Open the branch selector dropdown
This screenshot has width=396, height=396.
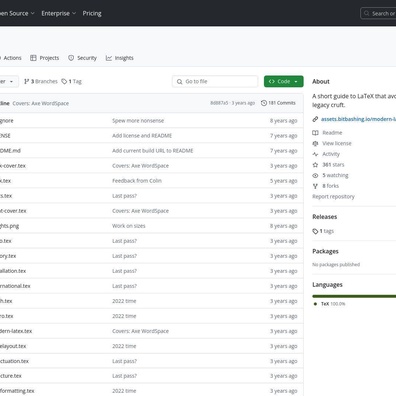[9, 81]
